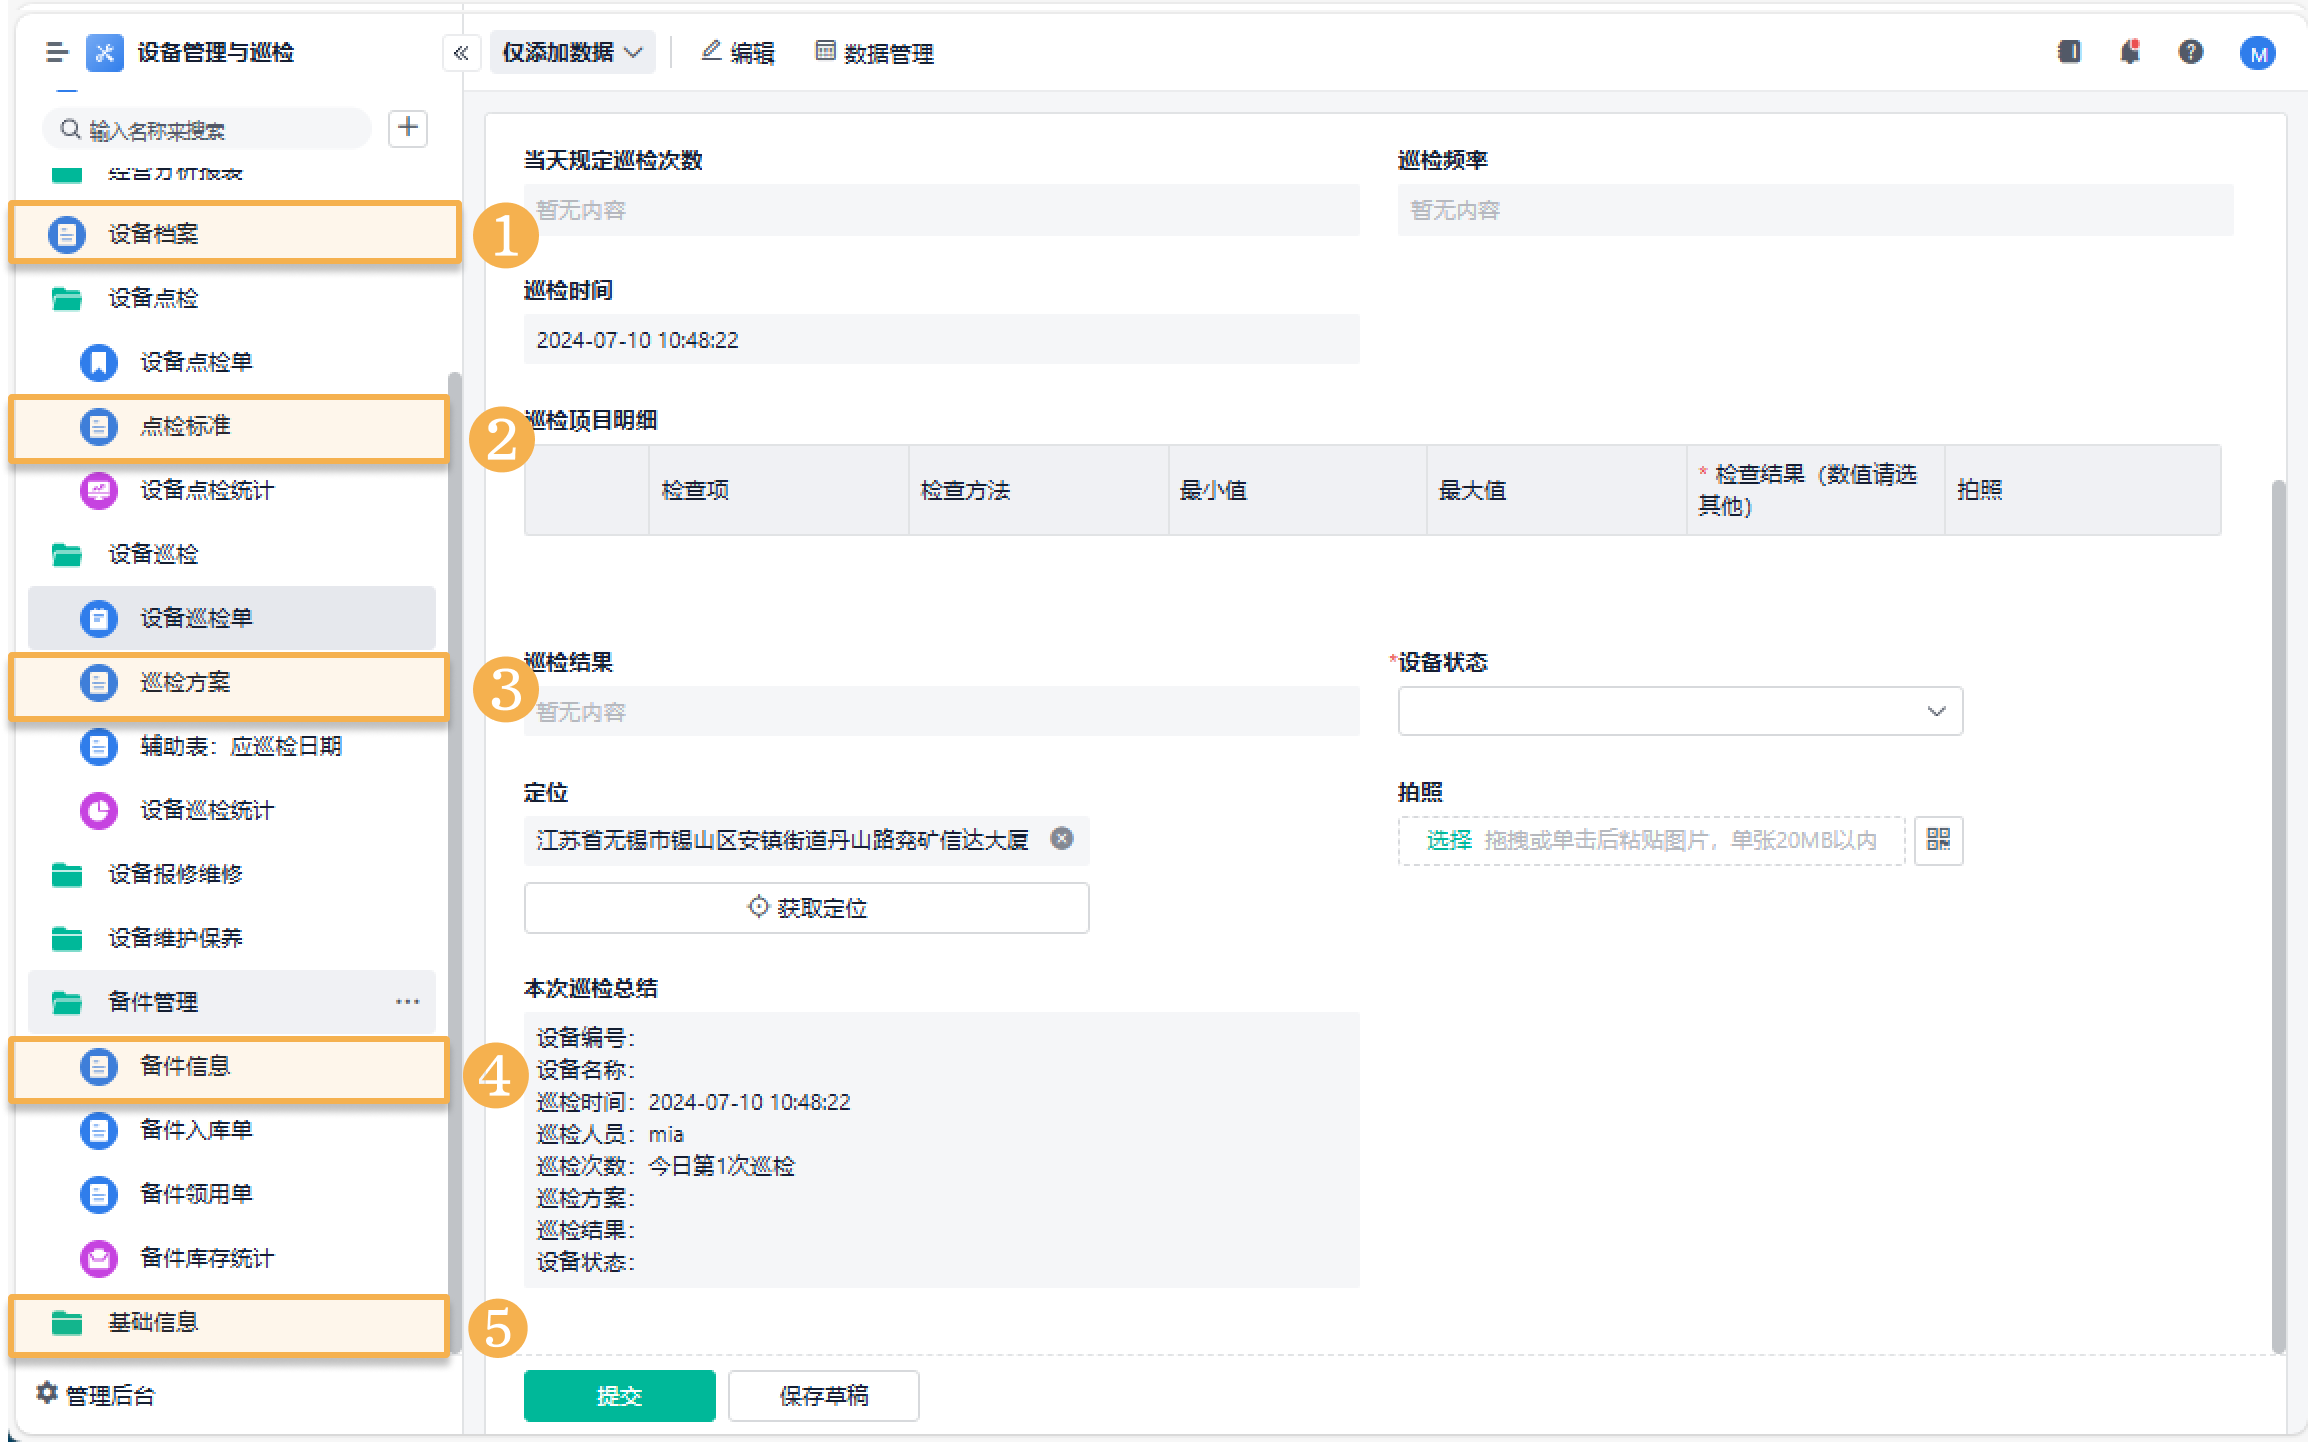The image size is (2308, 1442).
Task: Collapse sidebar using double-chevron icon
Action: click(461, 53)
